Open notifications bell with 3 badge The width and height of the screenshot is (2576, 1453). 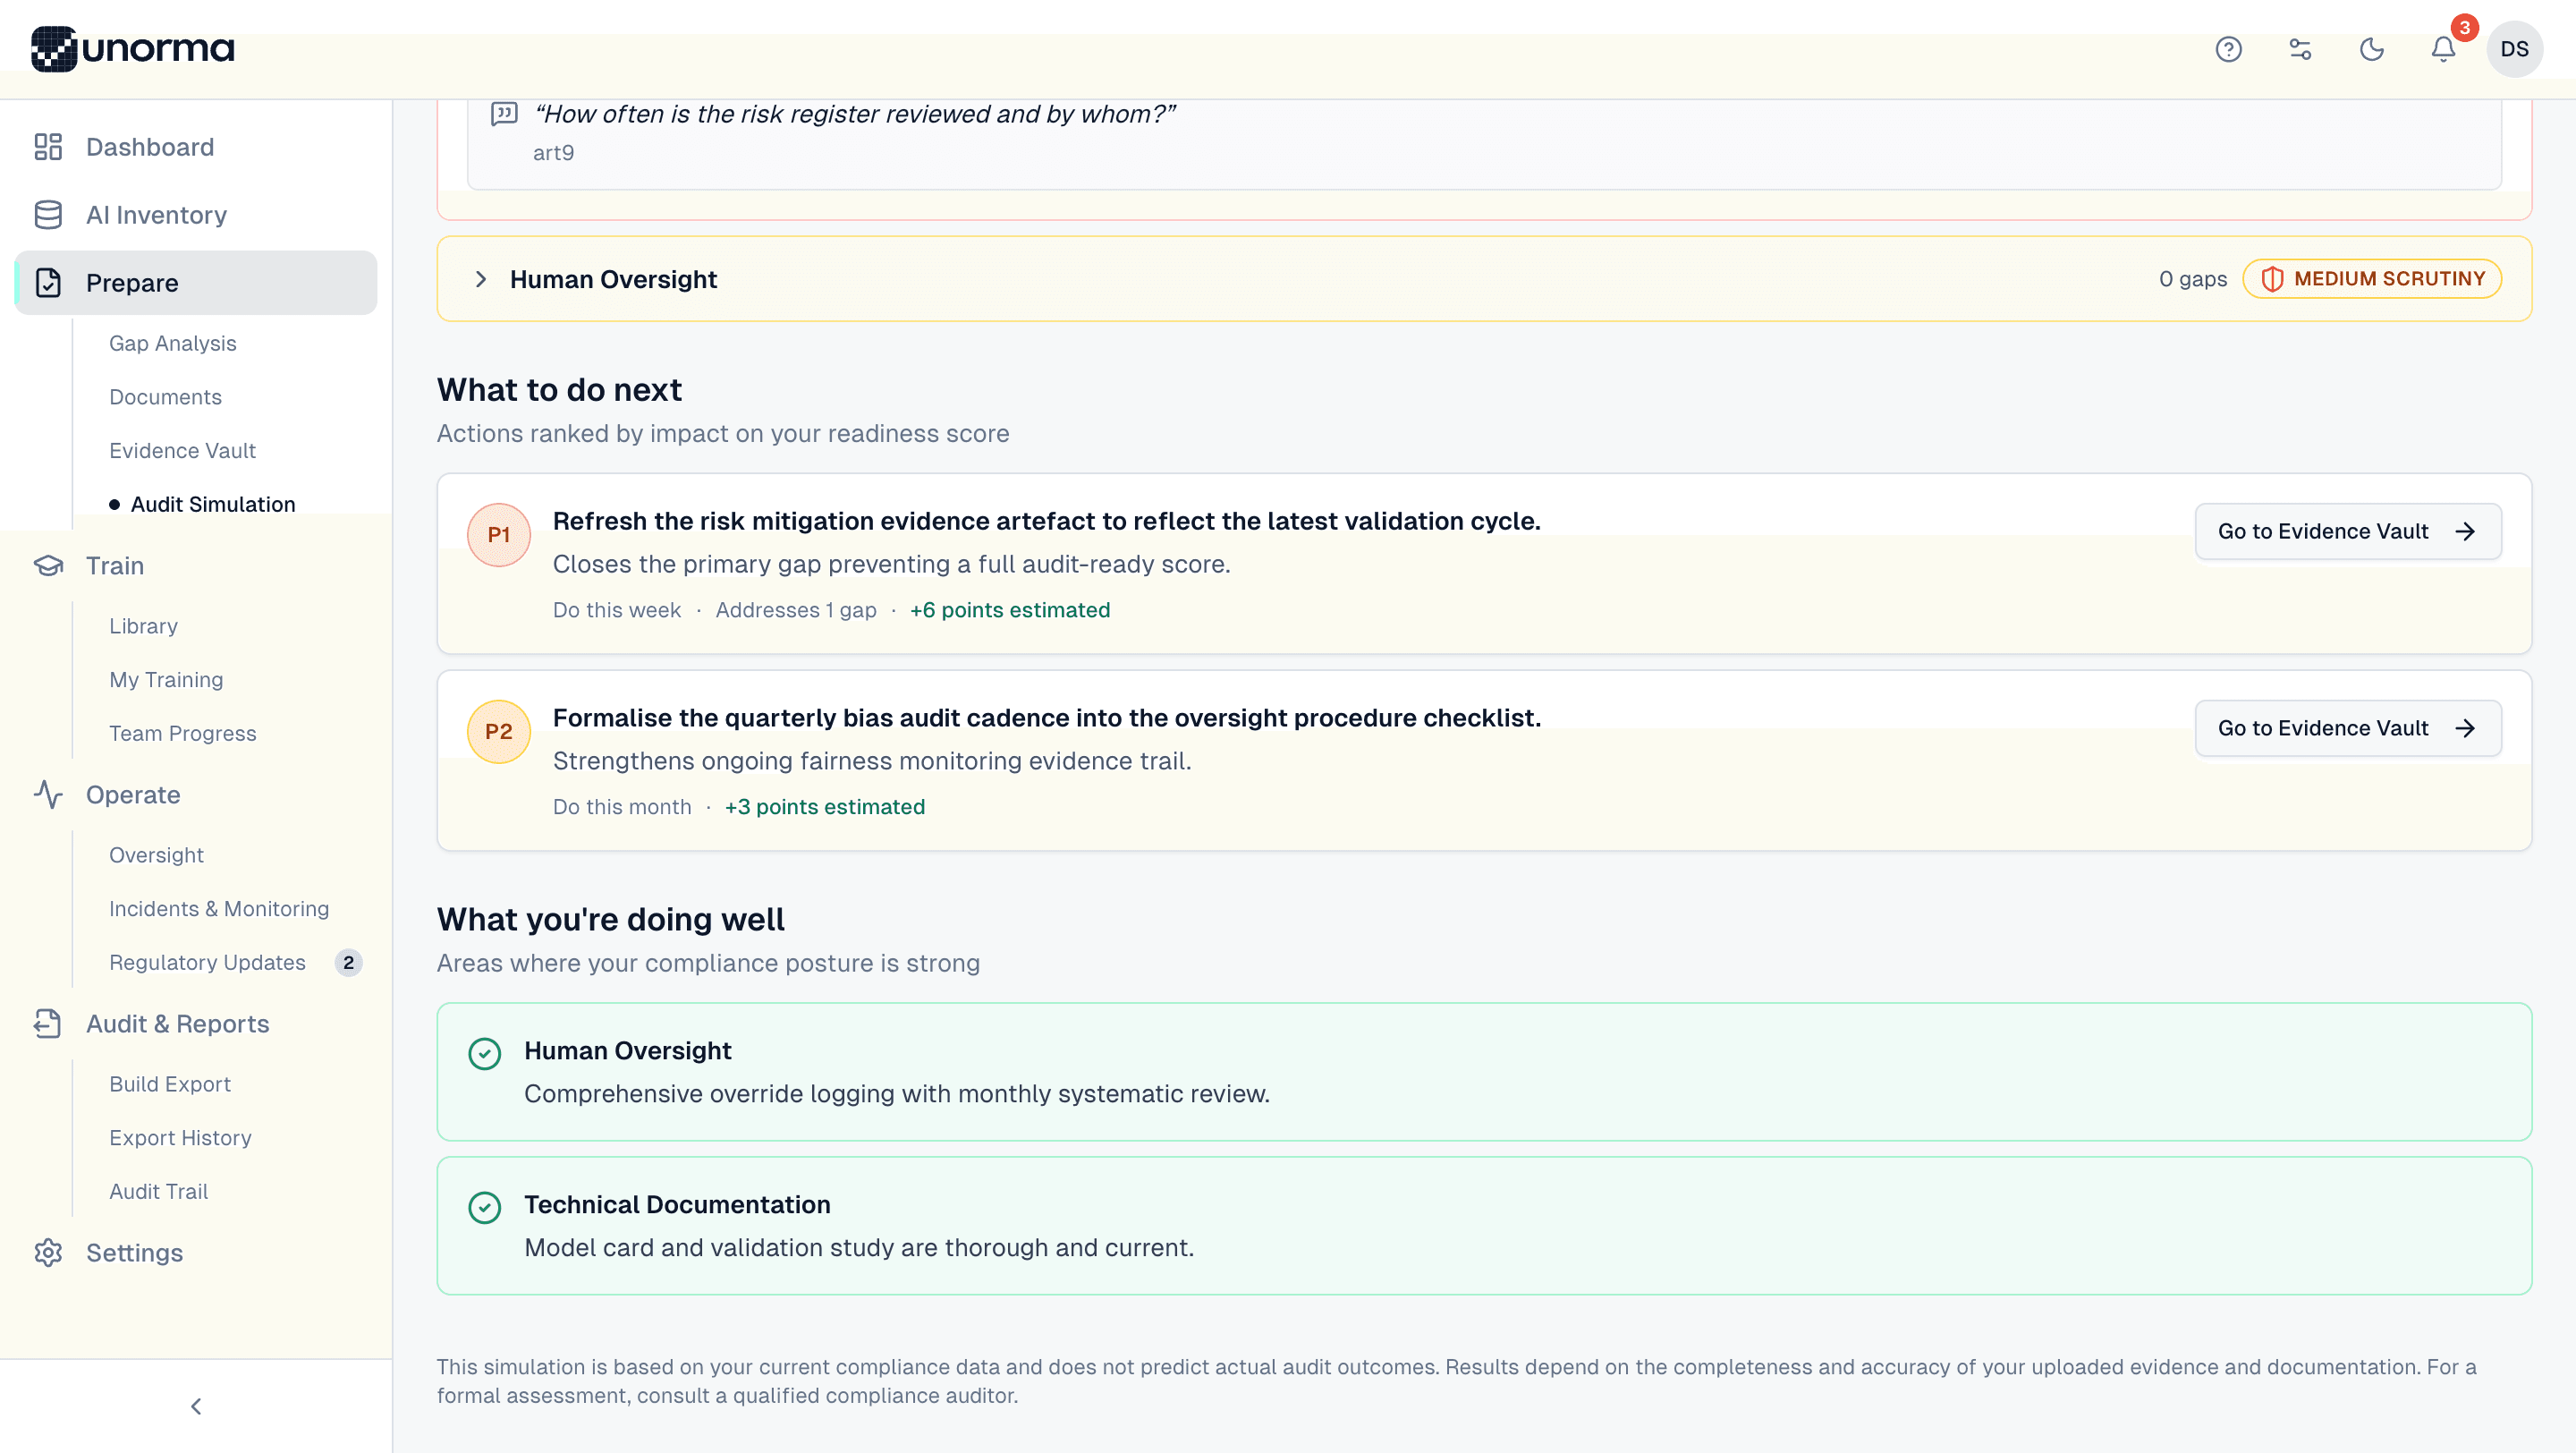click(x=2444, y=49)
